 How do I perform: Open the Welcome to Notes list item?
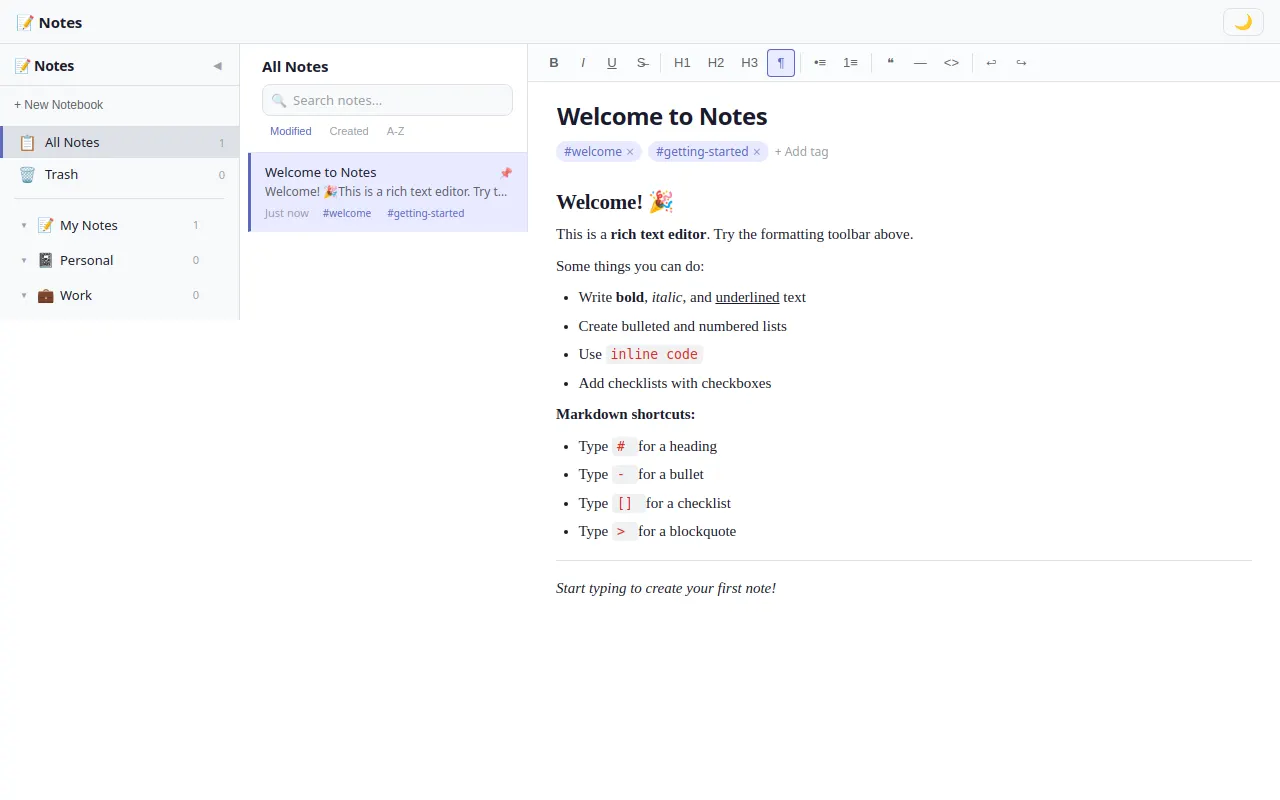click(388, 192)
